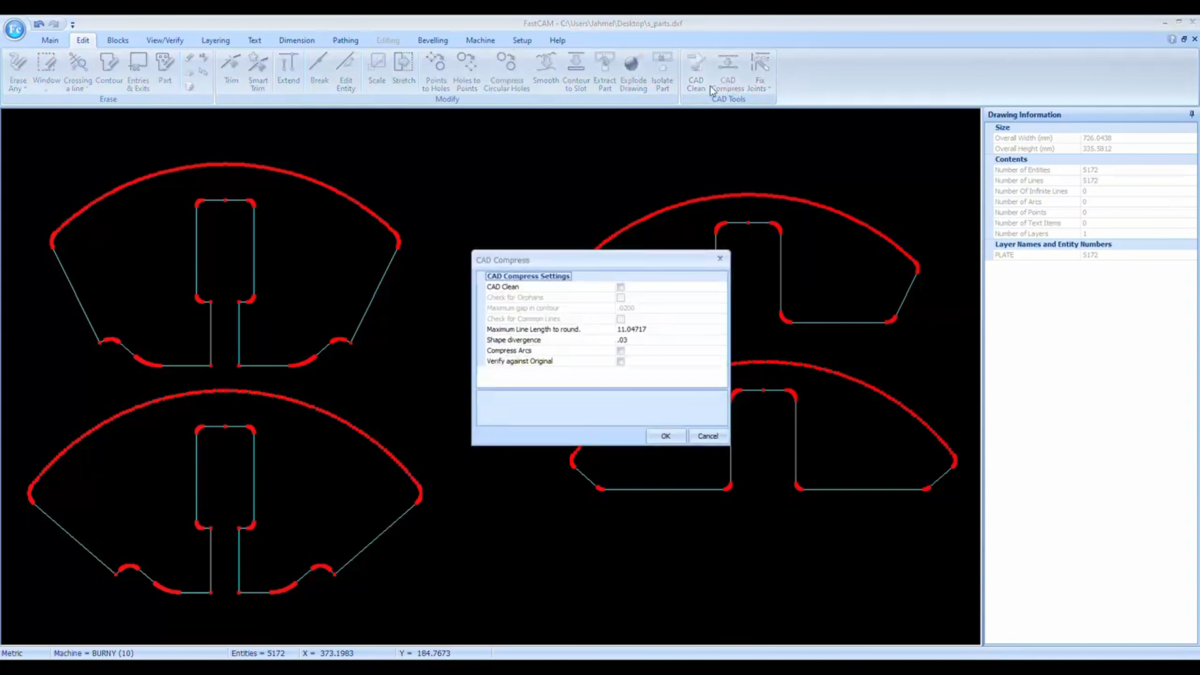
Task: Edit the Maximum Line Length to round value
Action: (671, 330)
